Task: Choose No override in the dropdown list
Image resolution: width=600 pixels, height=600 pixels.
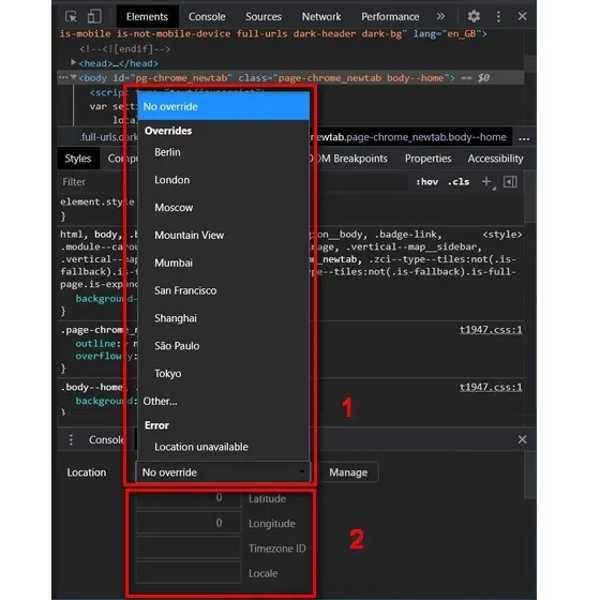Action: (223, 106)
